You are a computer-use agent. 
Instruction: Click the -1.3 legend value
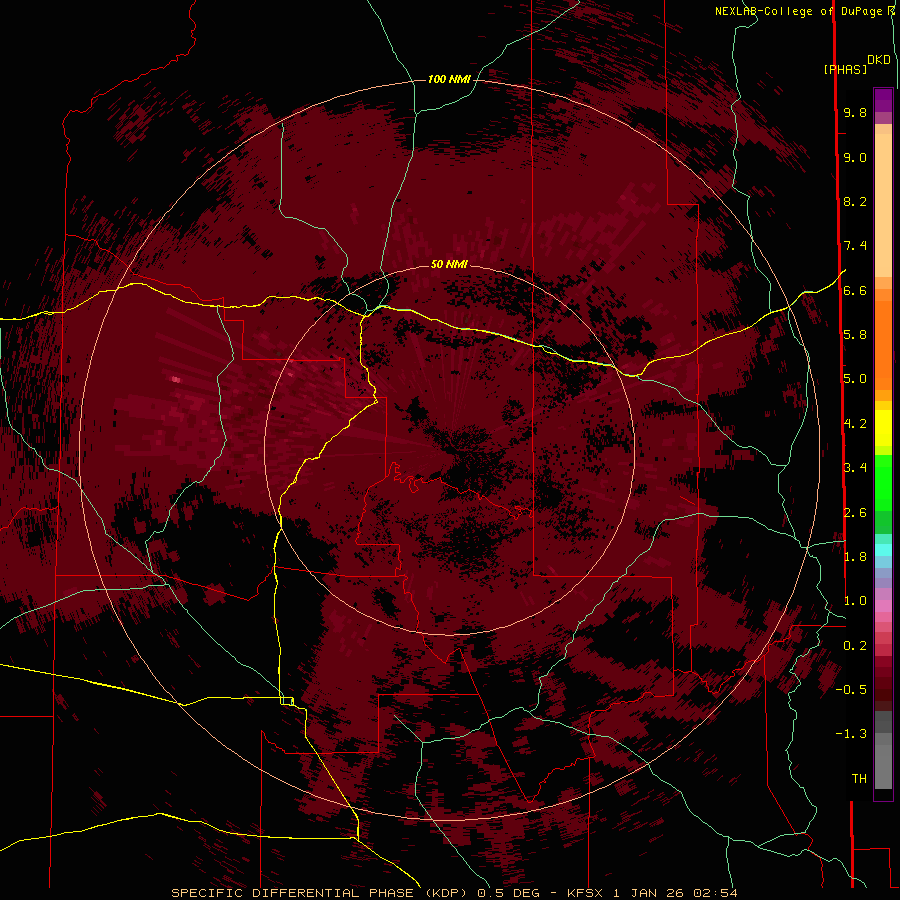pyautogui.click(x=851, y=734)
